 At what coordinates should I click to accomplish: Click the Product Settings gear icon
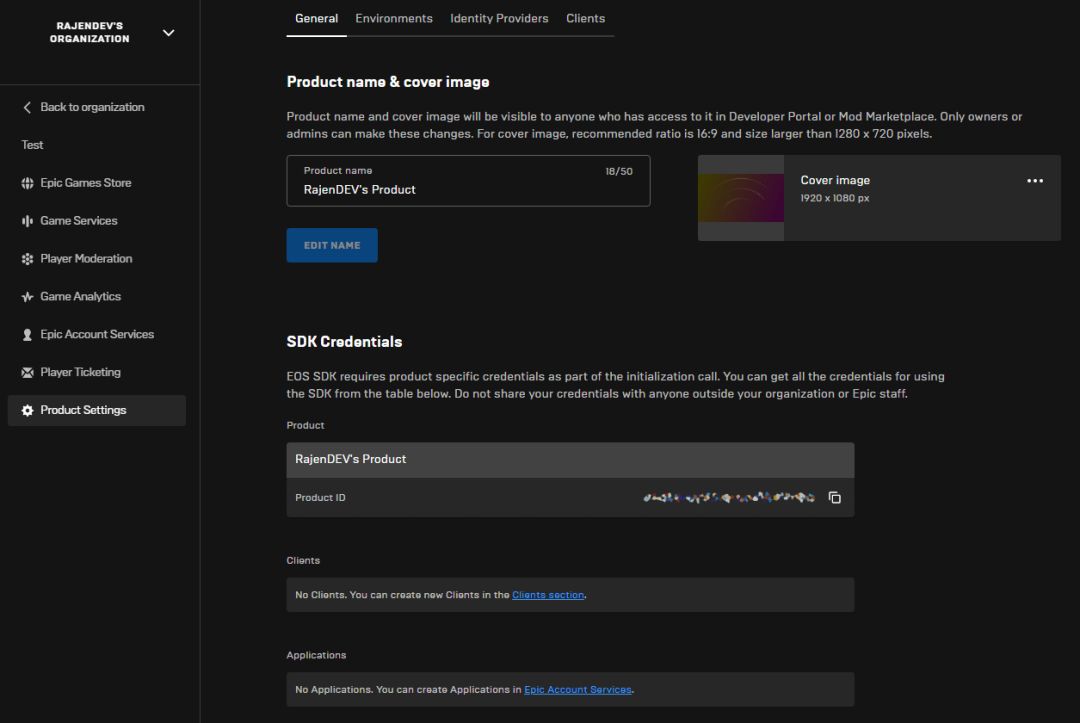tap(27, 410)
